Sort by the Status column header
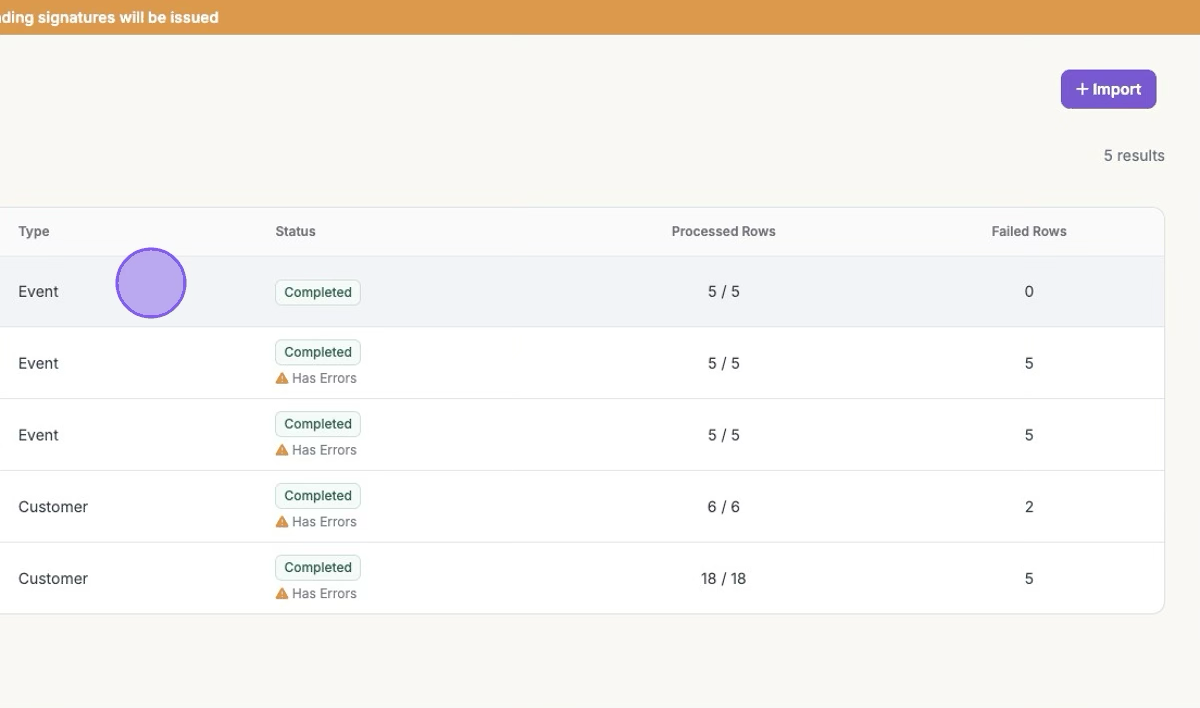Image resolution: width=1200 pixels, height=708 pixels. point(295,231)
